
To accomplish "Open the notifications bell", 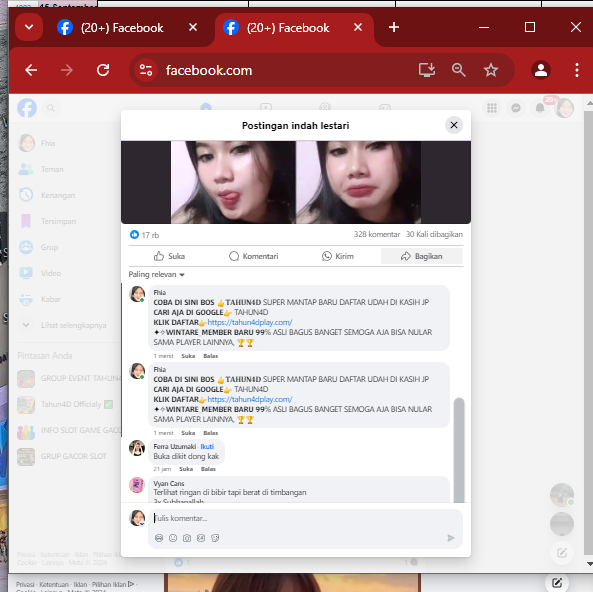I will pos(540,108).
